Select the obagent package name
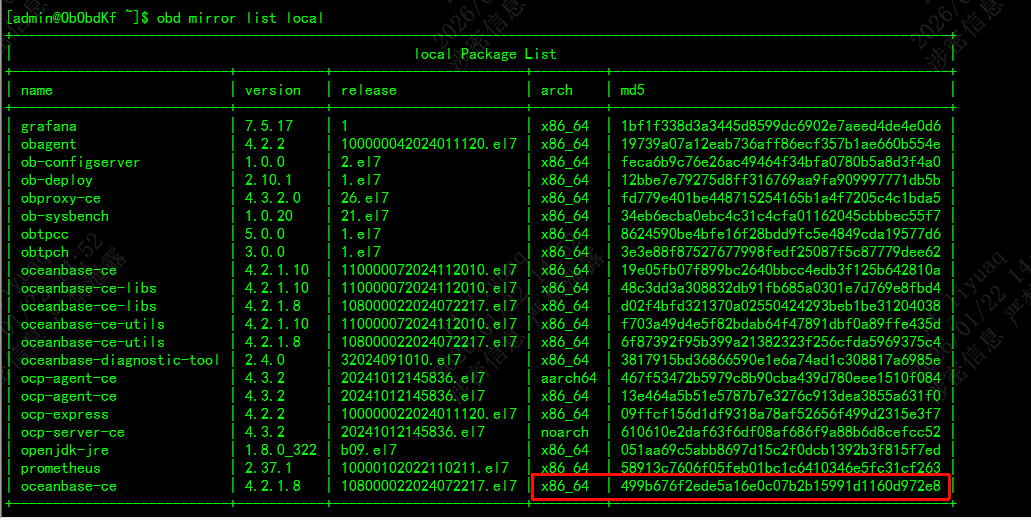 click(49, 144)
